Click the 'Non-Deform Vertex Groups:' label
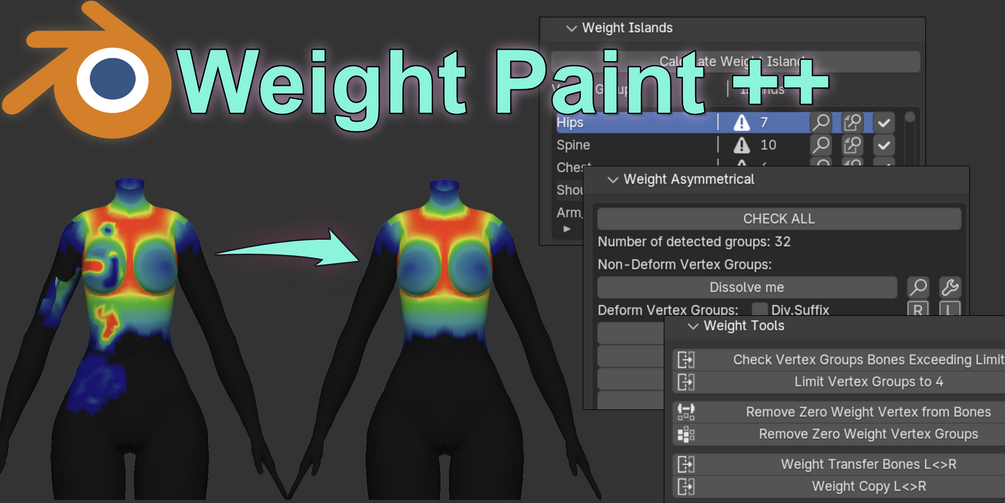Screen dimensions: 1005x503 (685, 264)
